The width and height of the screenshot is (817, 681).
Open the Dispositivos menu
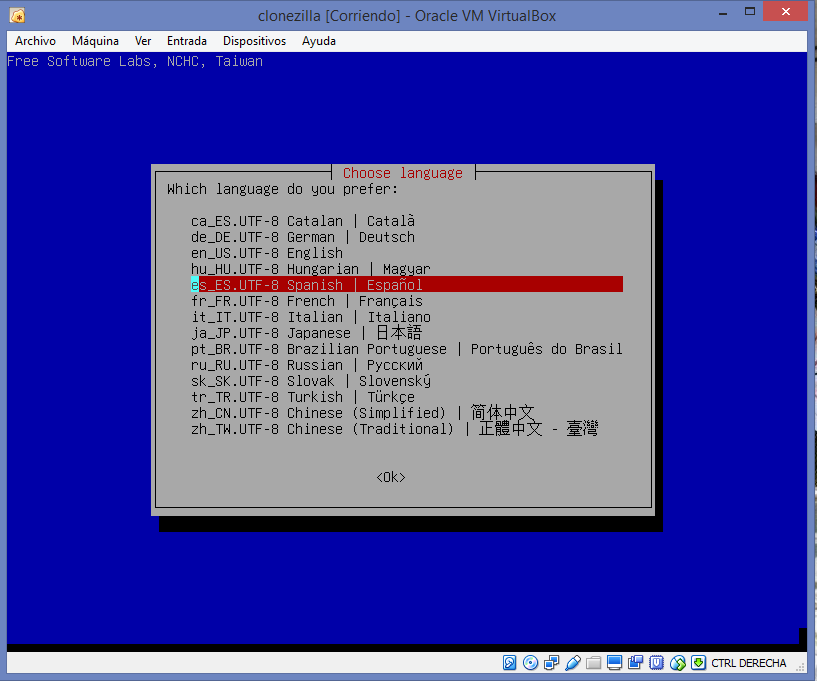tap(254, 41)
